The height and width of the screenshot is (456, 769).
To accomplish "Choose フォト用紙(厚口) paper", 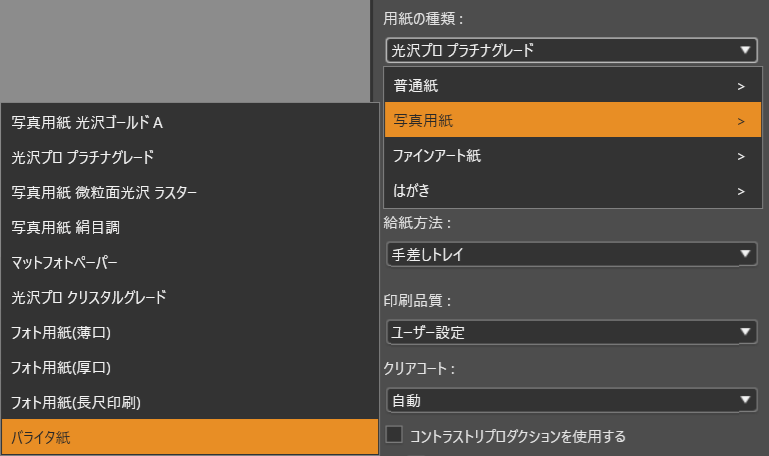I will tap(190, 367).
